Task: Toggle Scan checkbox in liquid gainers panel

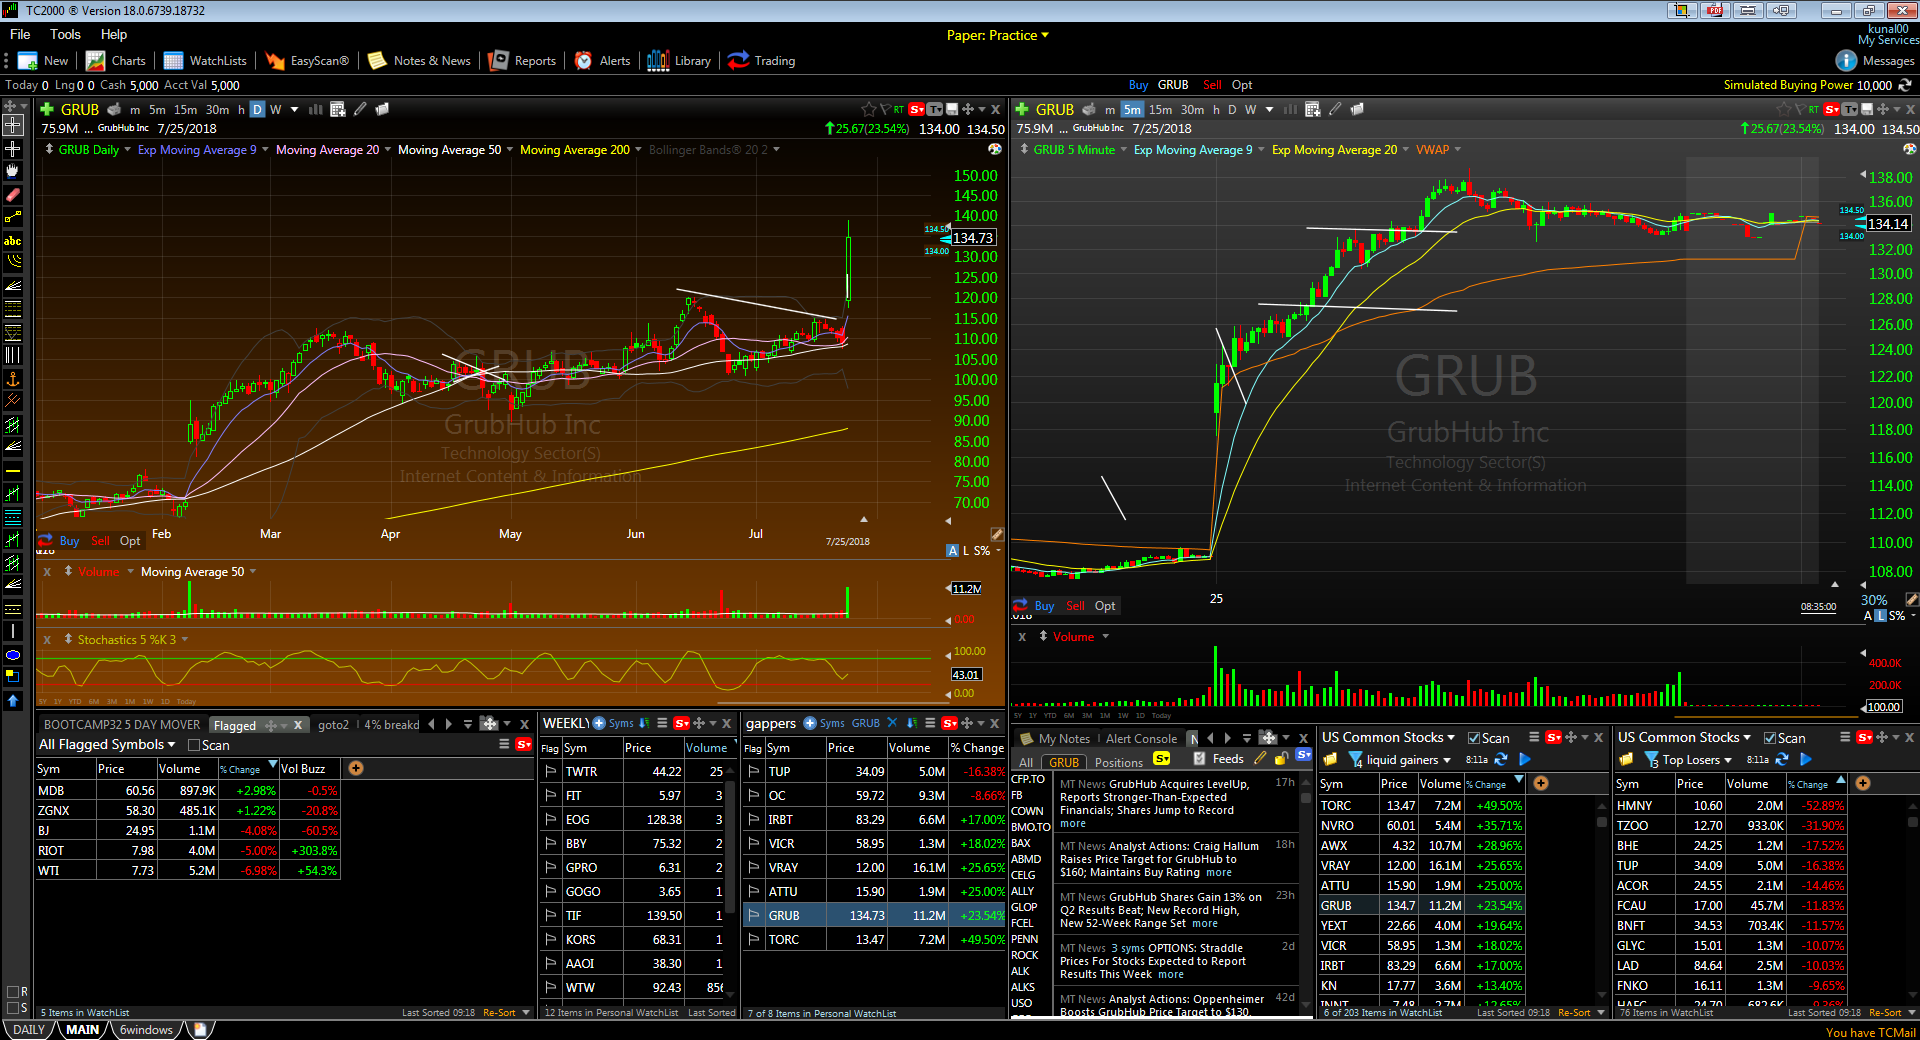Action: coord(1474,738)
